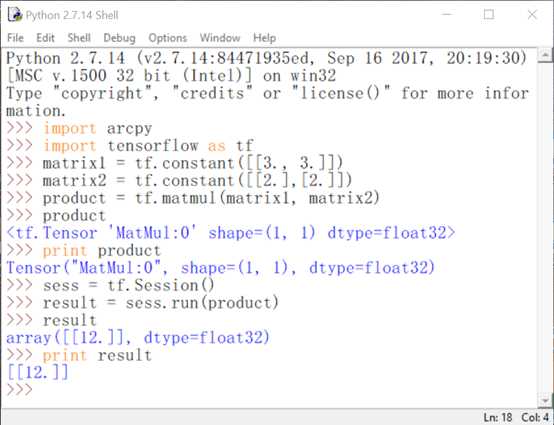Click the '<tf.Tensor 'MatMul:0'' output line
The image size is (554, 425).
(x=231, y=233)
